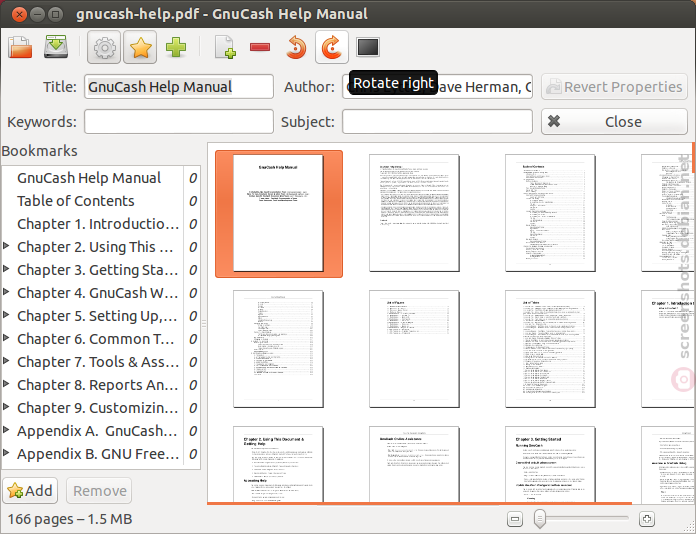The width and height of the screenshot is (696, 534).
Task: Select the List of Tables page thumbnail
Action: (x=550, y=349)
